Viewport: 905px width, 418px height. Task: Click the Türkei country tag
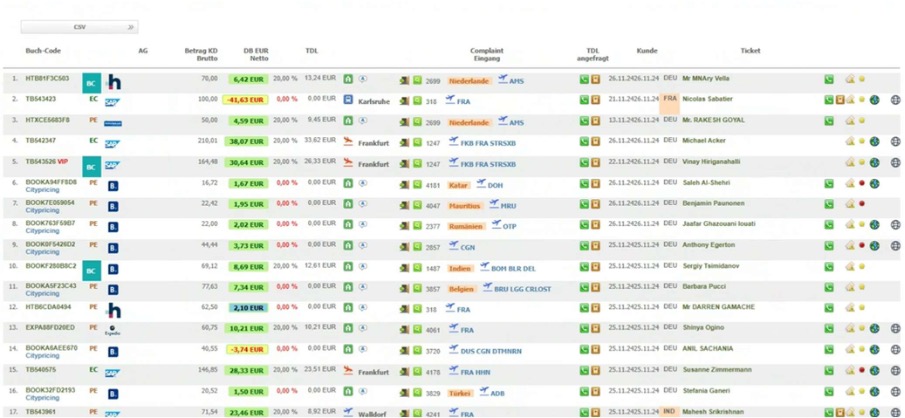pyautogui.click(x=460, y=393)
